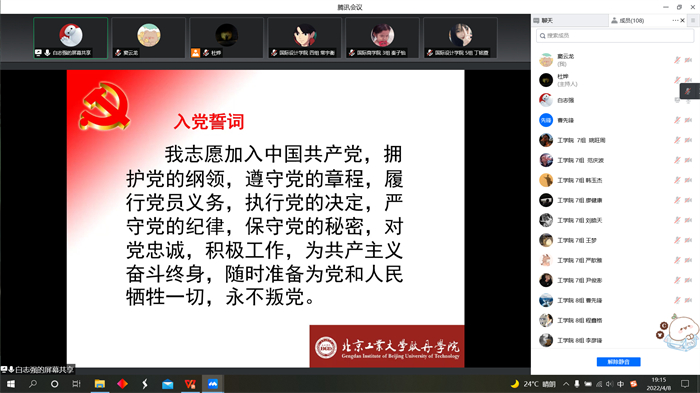Image resolution: width=700 pixels, height=393 pixels.
Task: Click the red diamond app icon on the taskbar
Action: (122, 384)
